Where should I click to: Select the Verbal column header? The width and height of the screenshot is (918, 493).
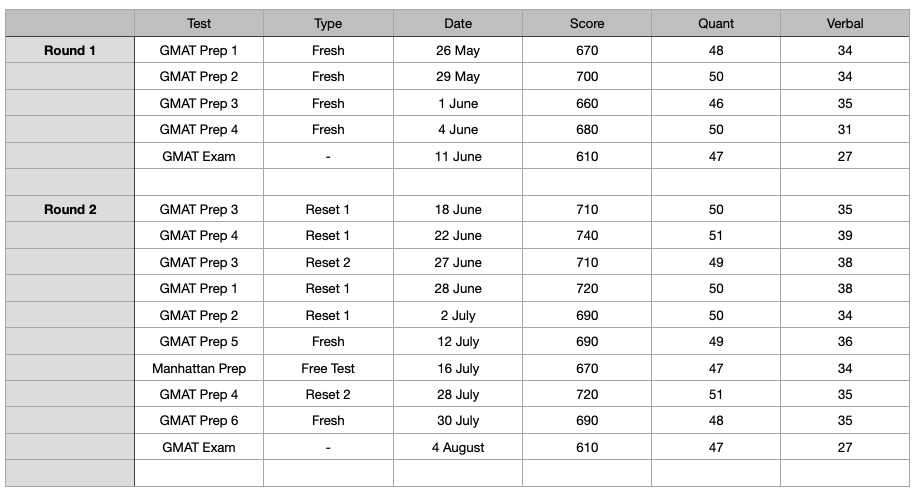[x=845, y=23]
